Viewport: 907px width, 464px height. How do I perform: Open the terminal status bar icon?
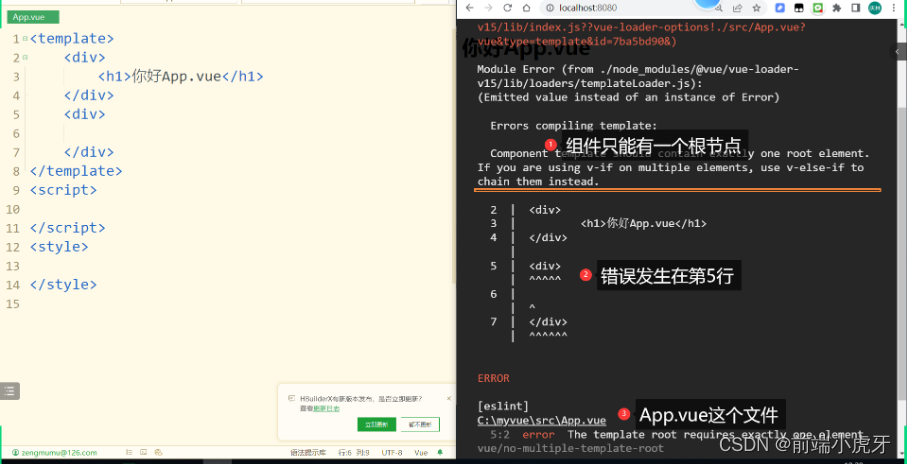coord(143,452)
